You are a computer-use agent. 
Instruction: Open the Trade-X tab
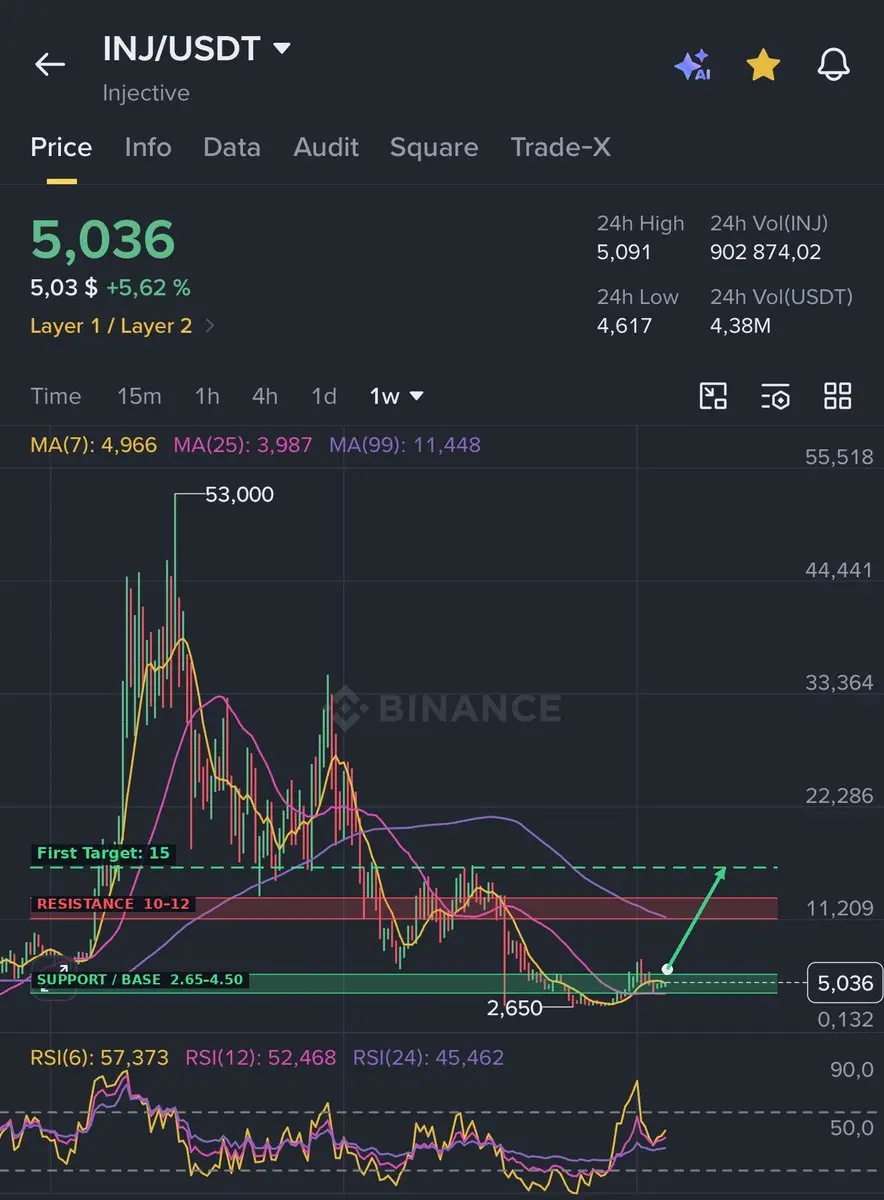click(x=561, y=148)
